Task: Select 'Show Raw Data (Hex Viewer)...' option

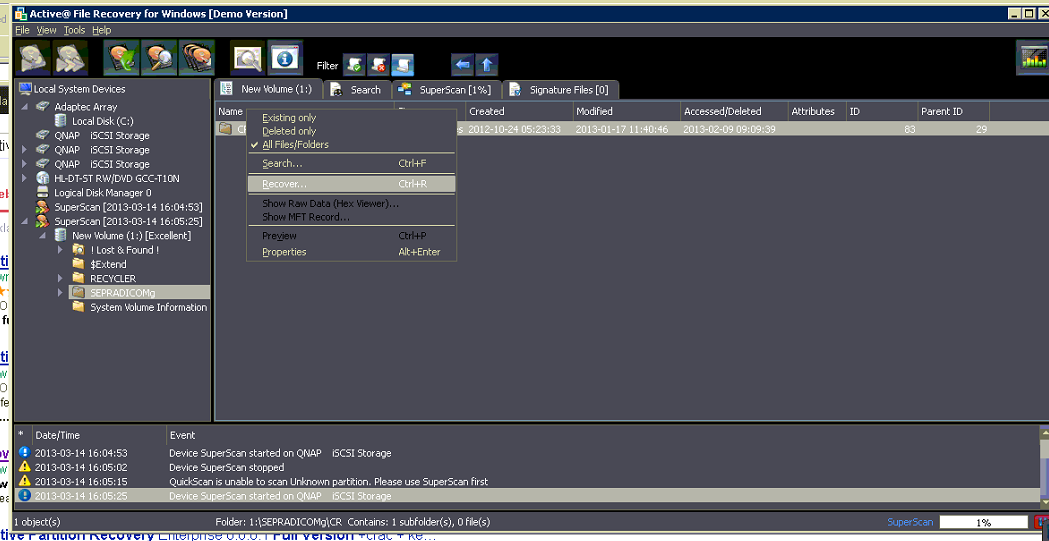Action: click(x=330, y=204)
